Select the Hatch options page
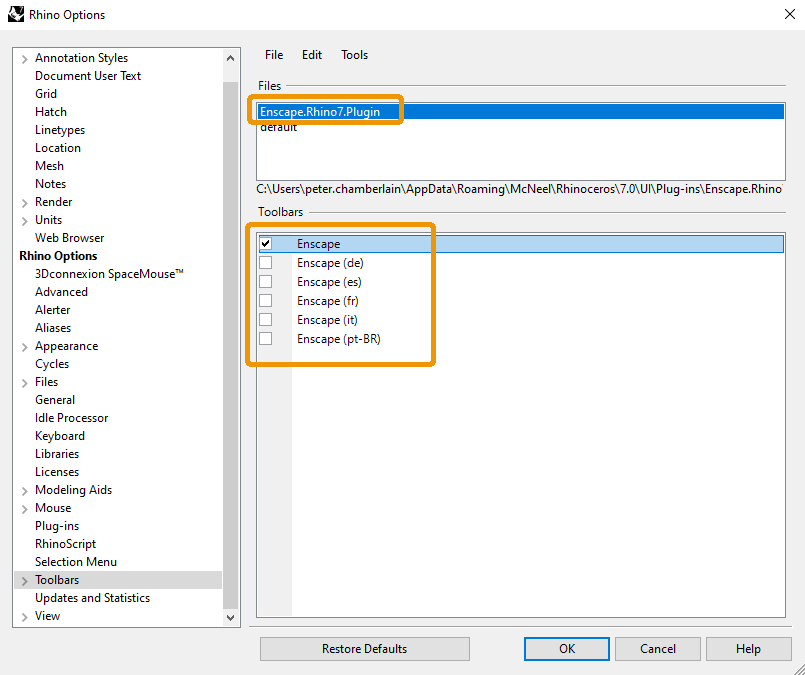805x675 pixels. tap(51, 112)
